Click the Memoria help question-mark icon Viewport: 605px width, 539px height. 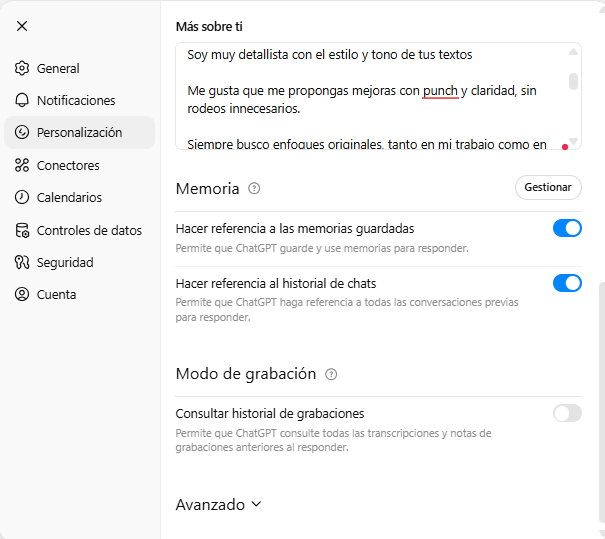(254, 188)
